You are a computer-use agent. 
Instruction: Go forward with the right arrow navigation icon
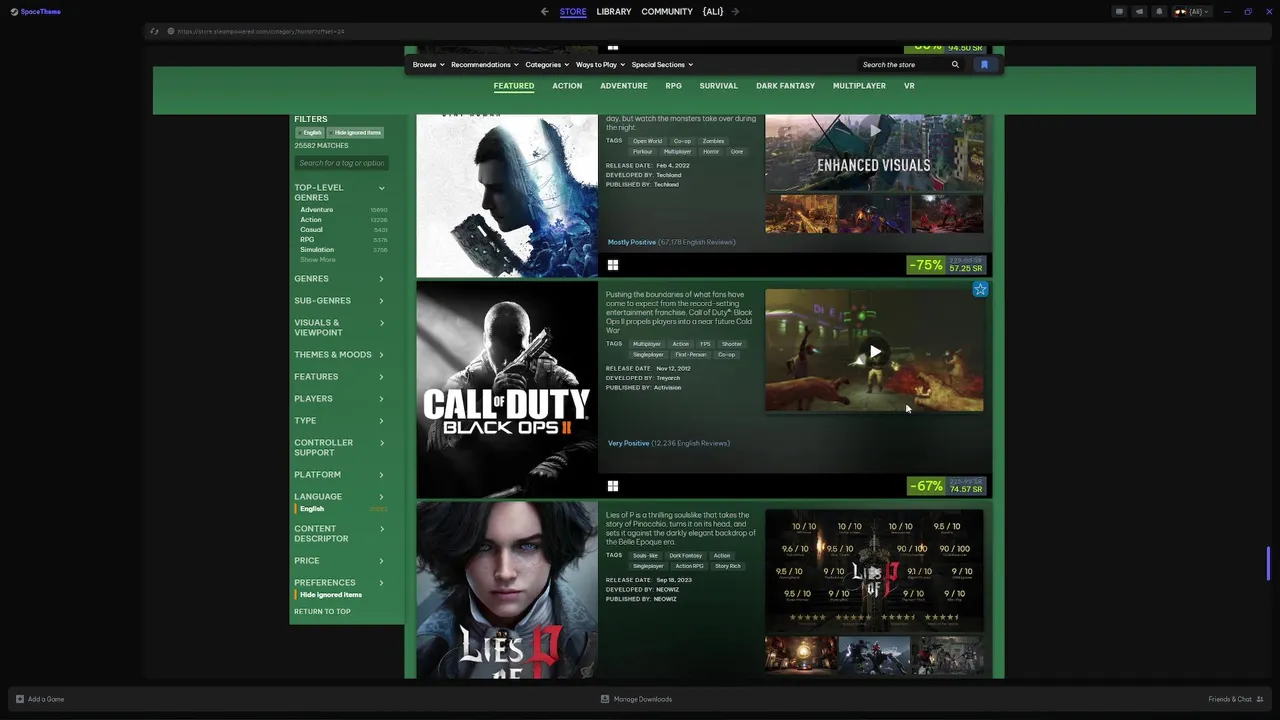(x=735, y=12)
